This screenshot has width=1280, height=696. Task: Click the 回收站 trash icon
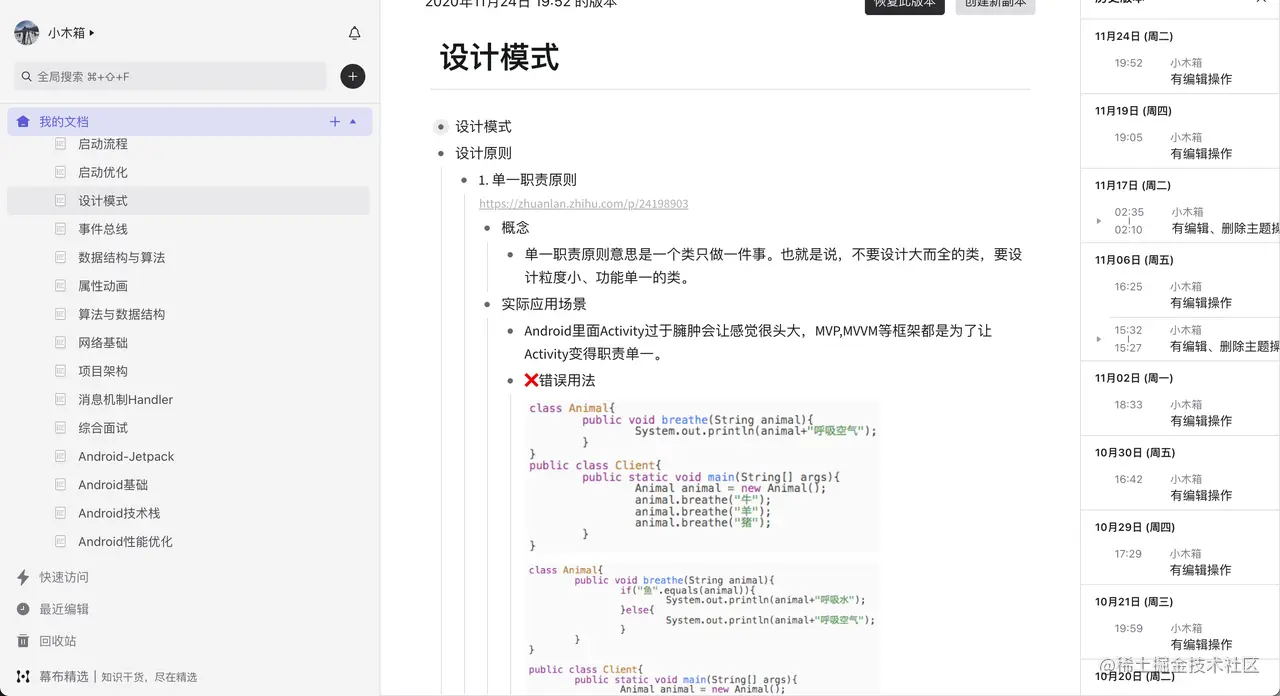click(x=23, y=641)
